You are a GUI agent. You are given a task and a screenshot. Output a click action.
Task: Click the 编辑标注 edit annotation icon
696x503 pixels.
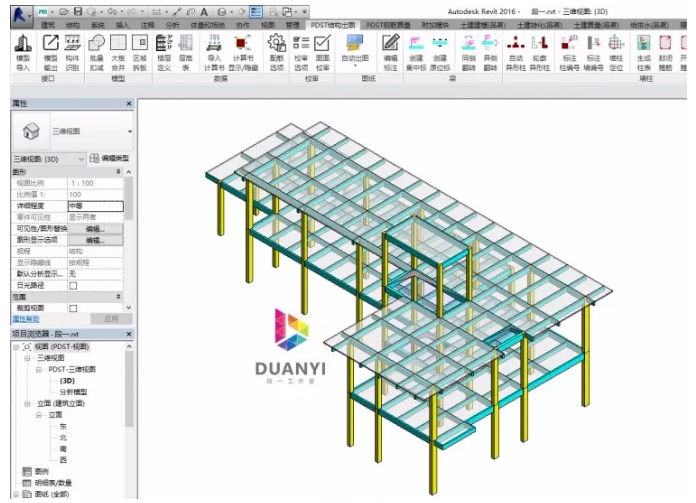coord(391,44)
